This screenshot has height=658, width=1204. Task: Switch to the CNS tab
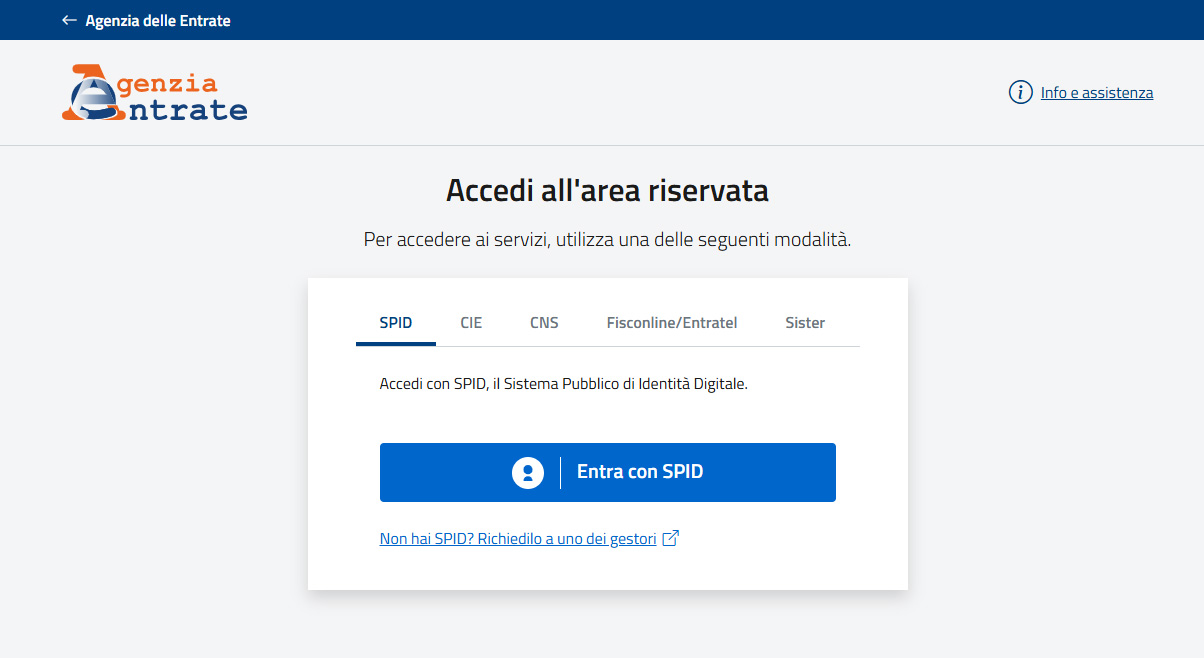(544, 323)
